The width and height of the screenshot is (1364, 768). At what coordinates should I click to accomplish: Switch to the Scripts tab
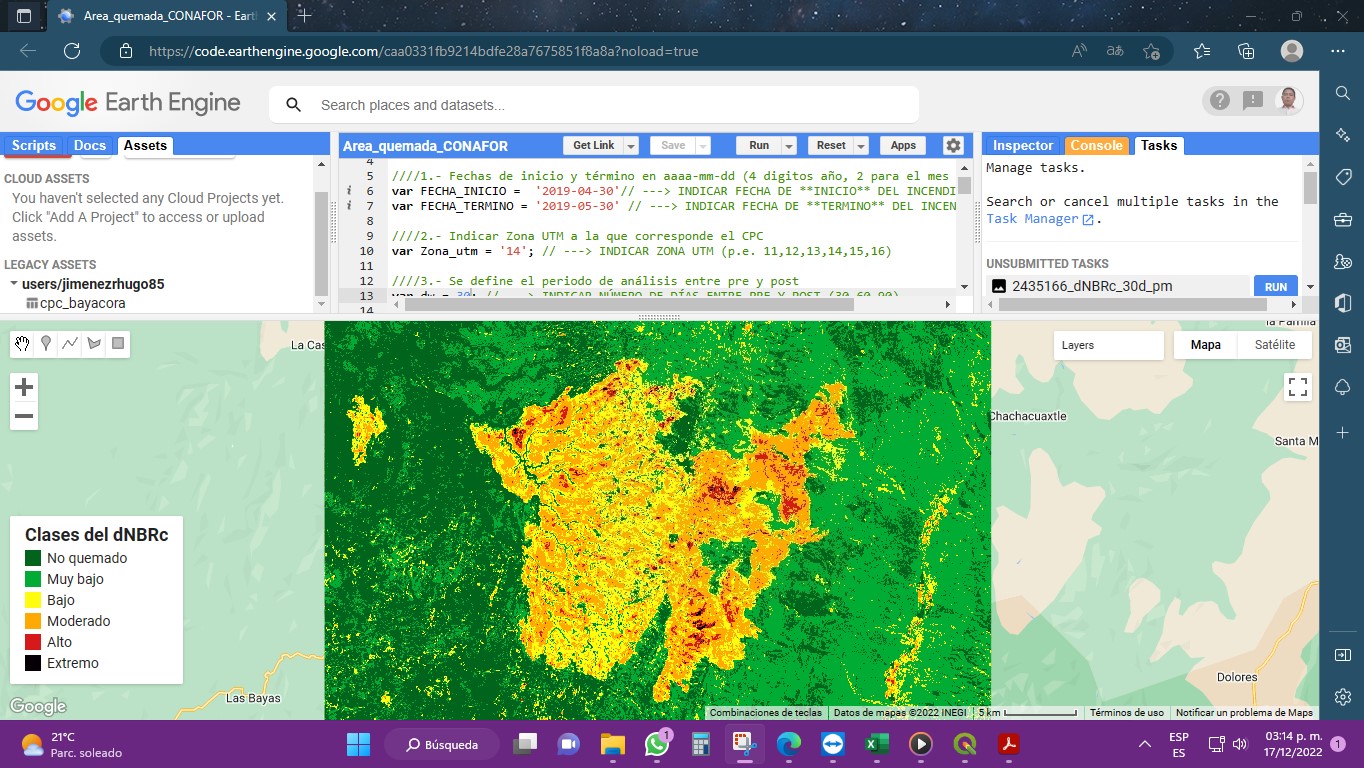click(x=34, y=146)
